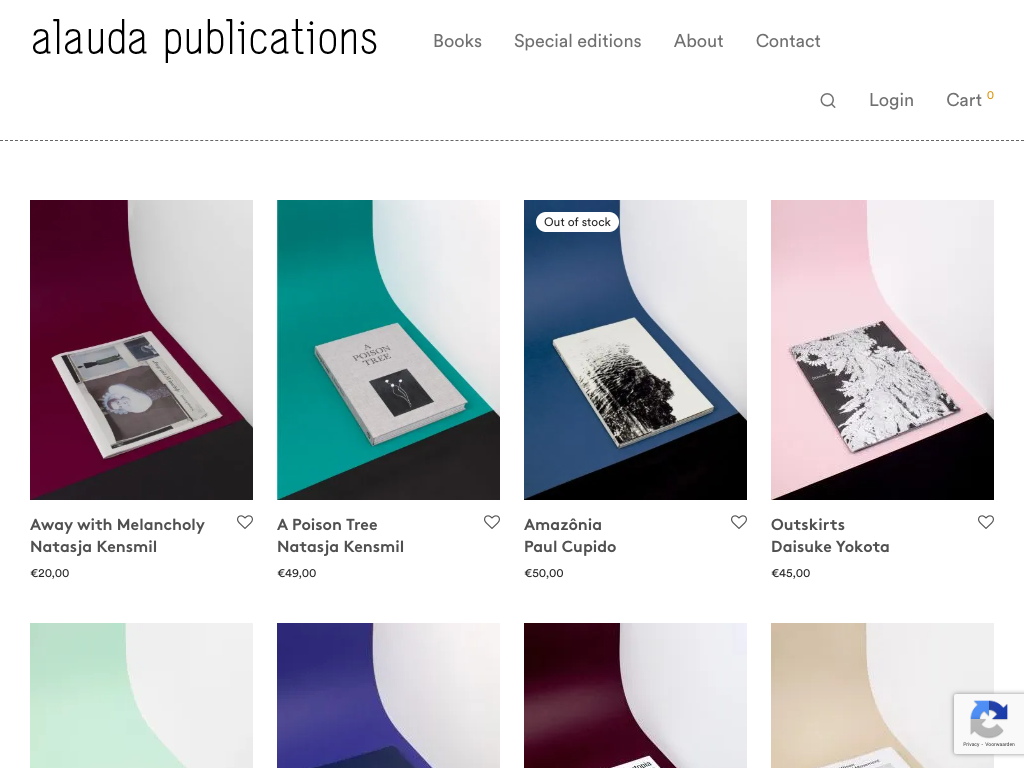The width and height of the screenshot is (1024, 768).
Task: Click heart icon next to Outskirts
Action: click(x=986, y=522)
